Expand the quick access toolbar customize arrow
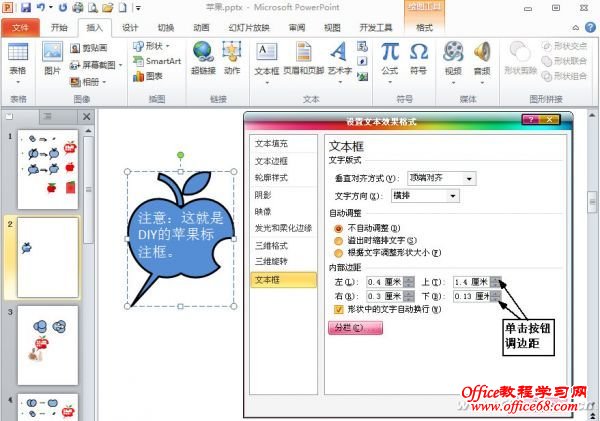600x421 pixels. 138,7
